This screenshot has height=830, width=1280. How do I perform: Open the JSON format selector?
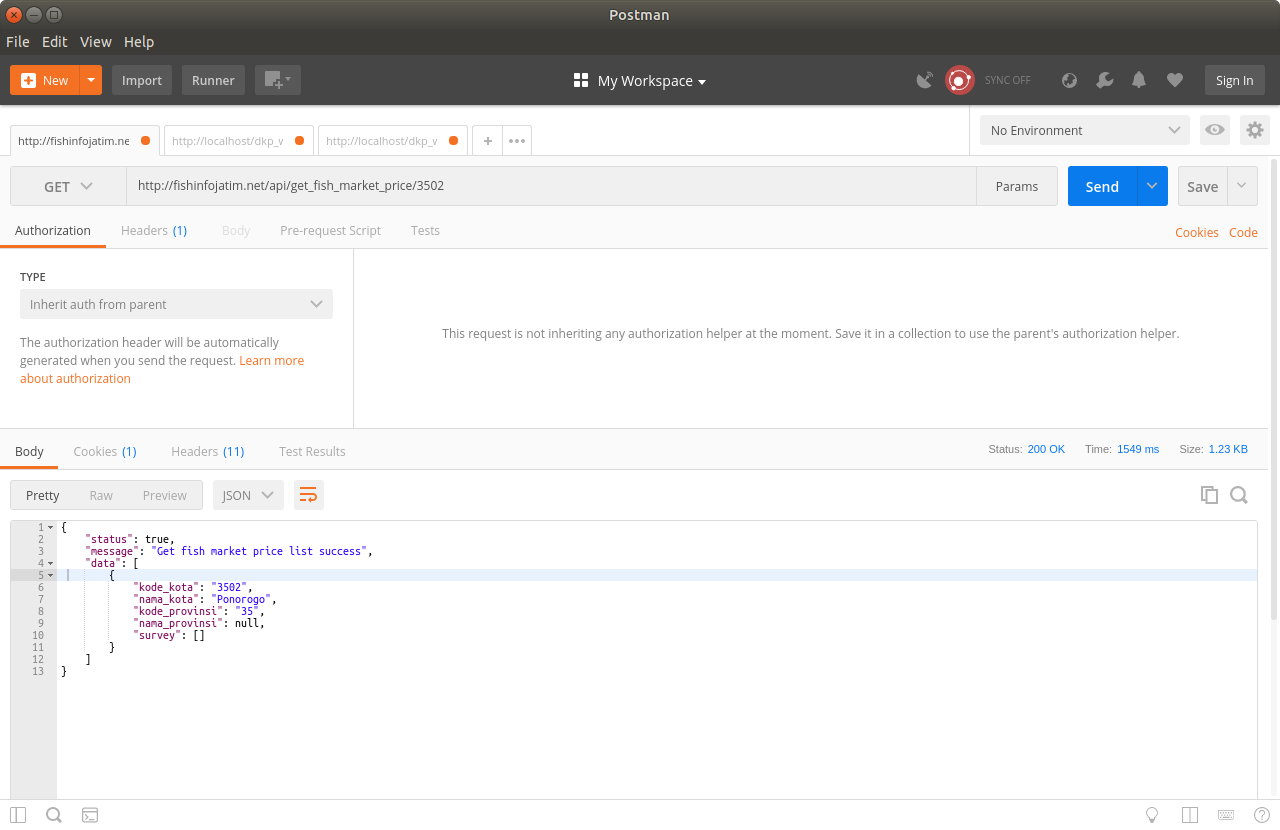248,494
